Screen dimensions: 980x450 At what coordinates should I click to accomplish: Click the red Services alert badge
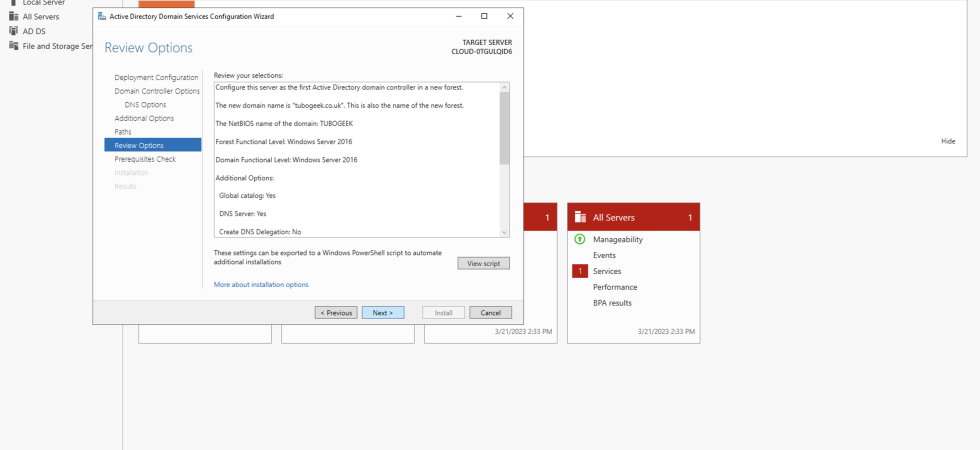(x=579, y=271)
